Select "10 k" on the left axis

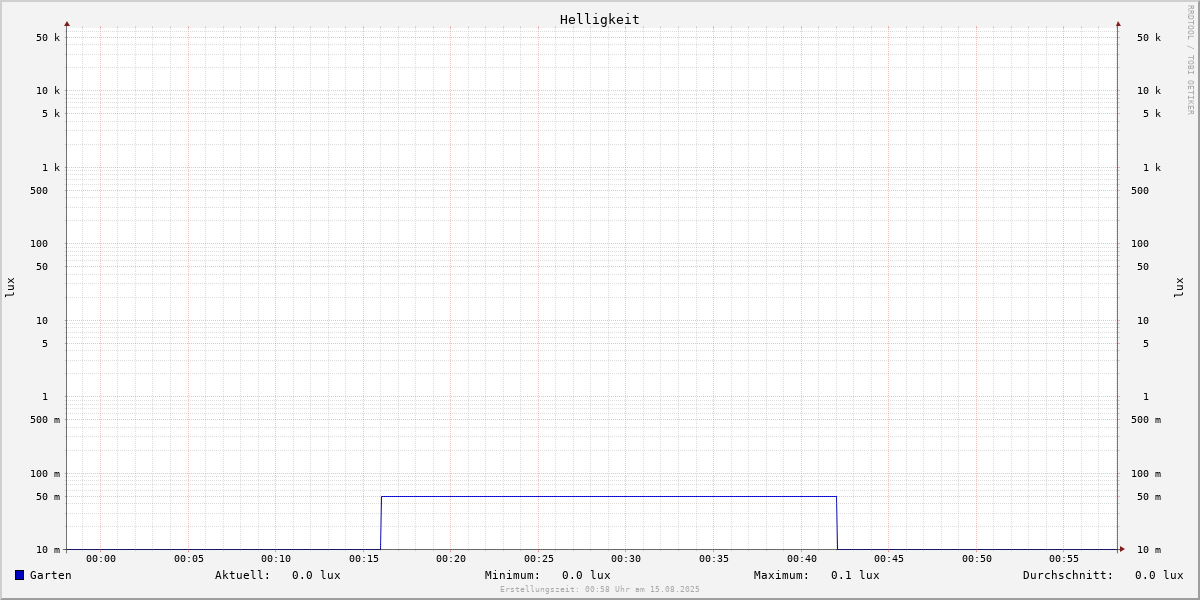pyautogui.click(x=48, y=91)
